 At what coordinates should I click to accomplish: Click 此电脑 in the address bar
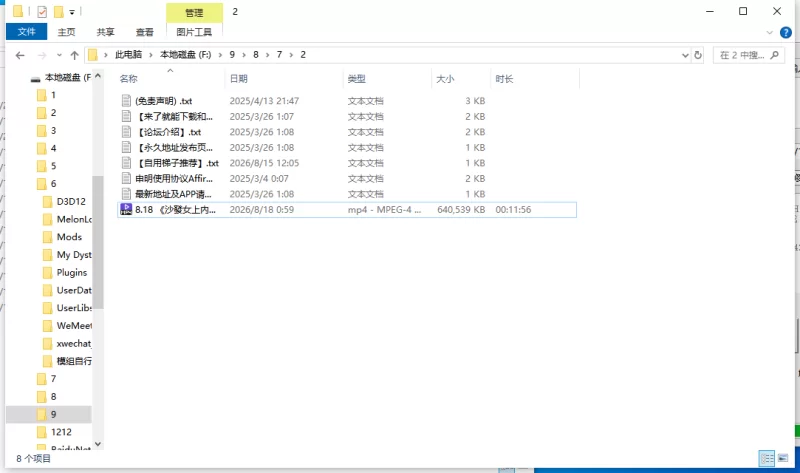128,55
